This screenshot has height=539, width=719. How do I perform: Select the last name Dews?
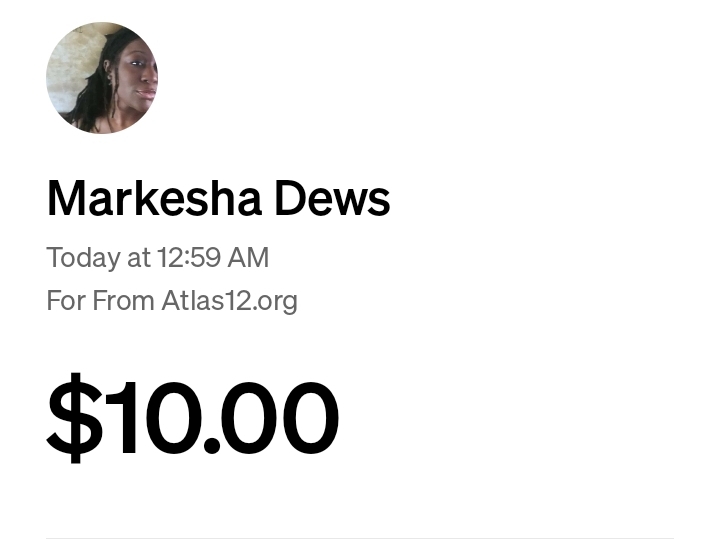332,199
